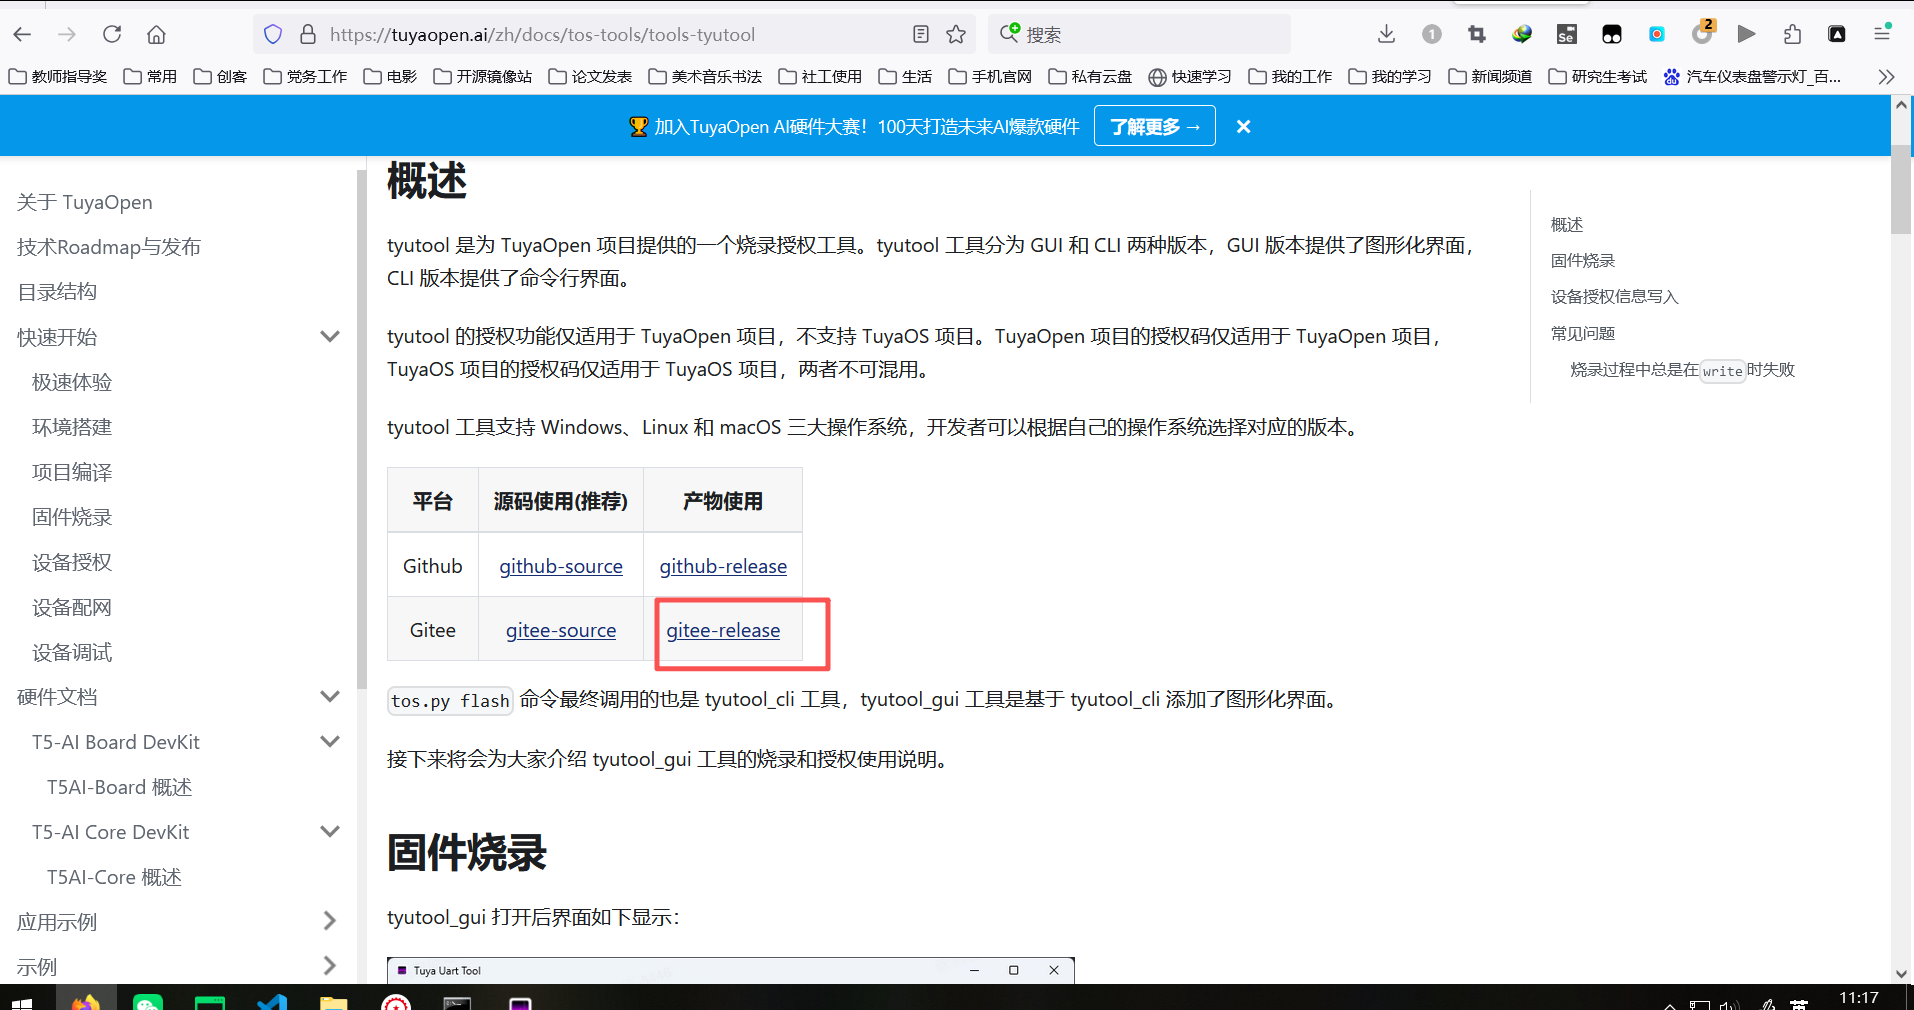Open T5AI-Board 概述 sidebar page
The image size is (1914, 1010).
119,787
